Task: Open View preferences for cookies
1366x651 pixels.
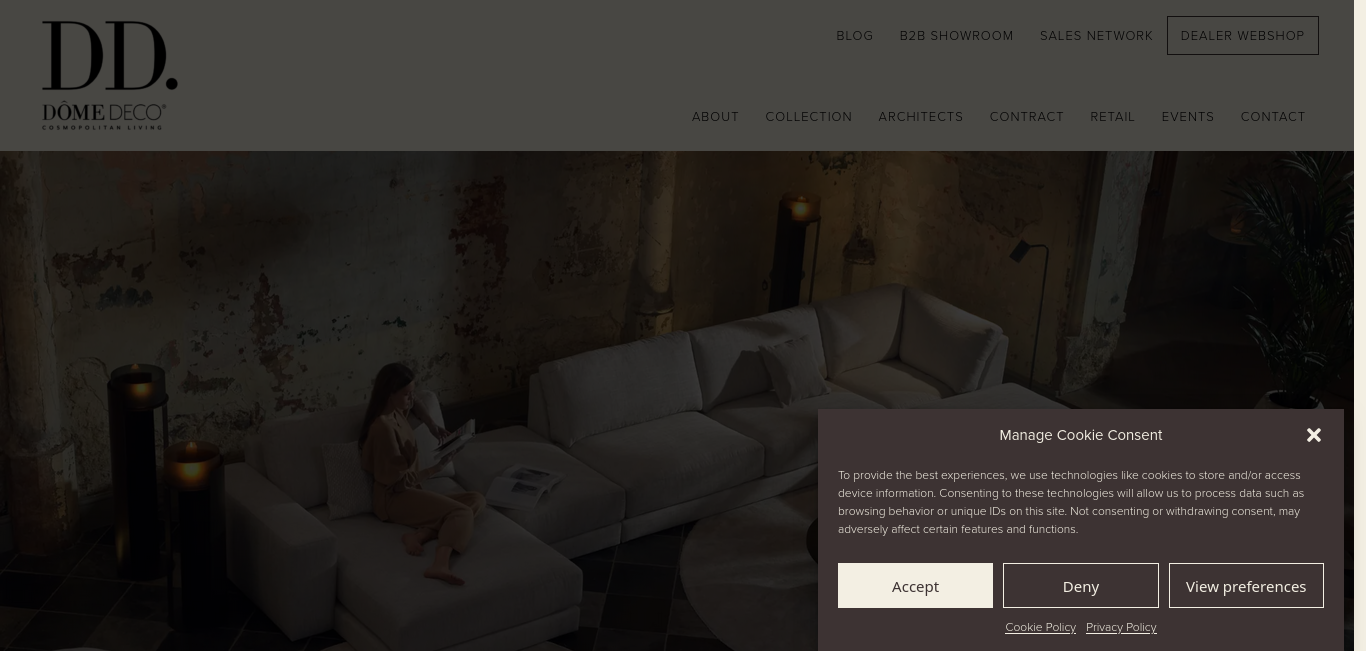Action: point(1246,586)
